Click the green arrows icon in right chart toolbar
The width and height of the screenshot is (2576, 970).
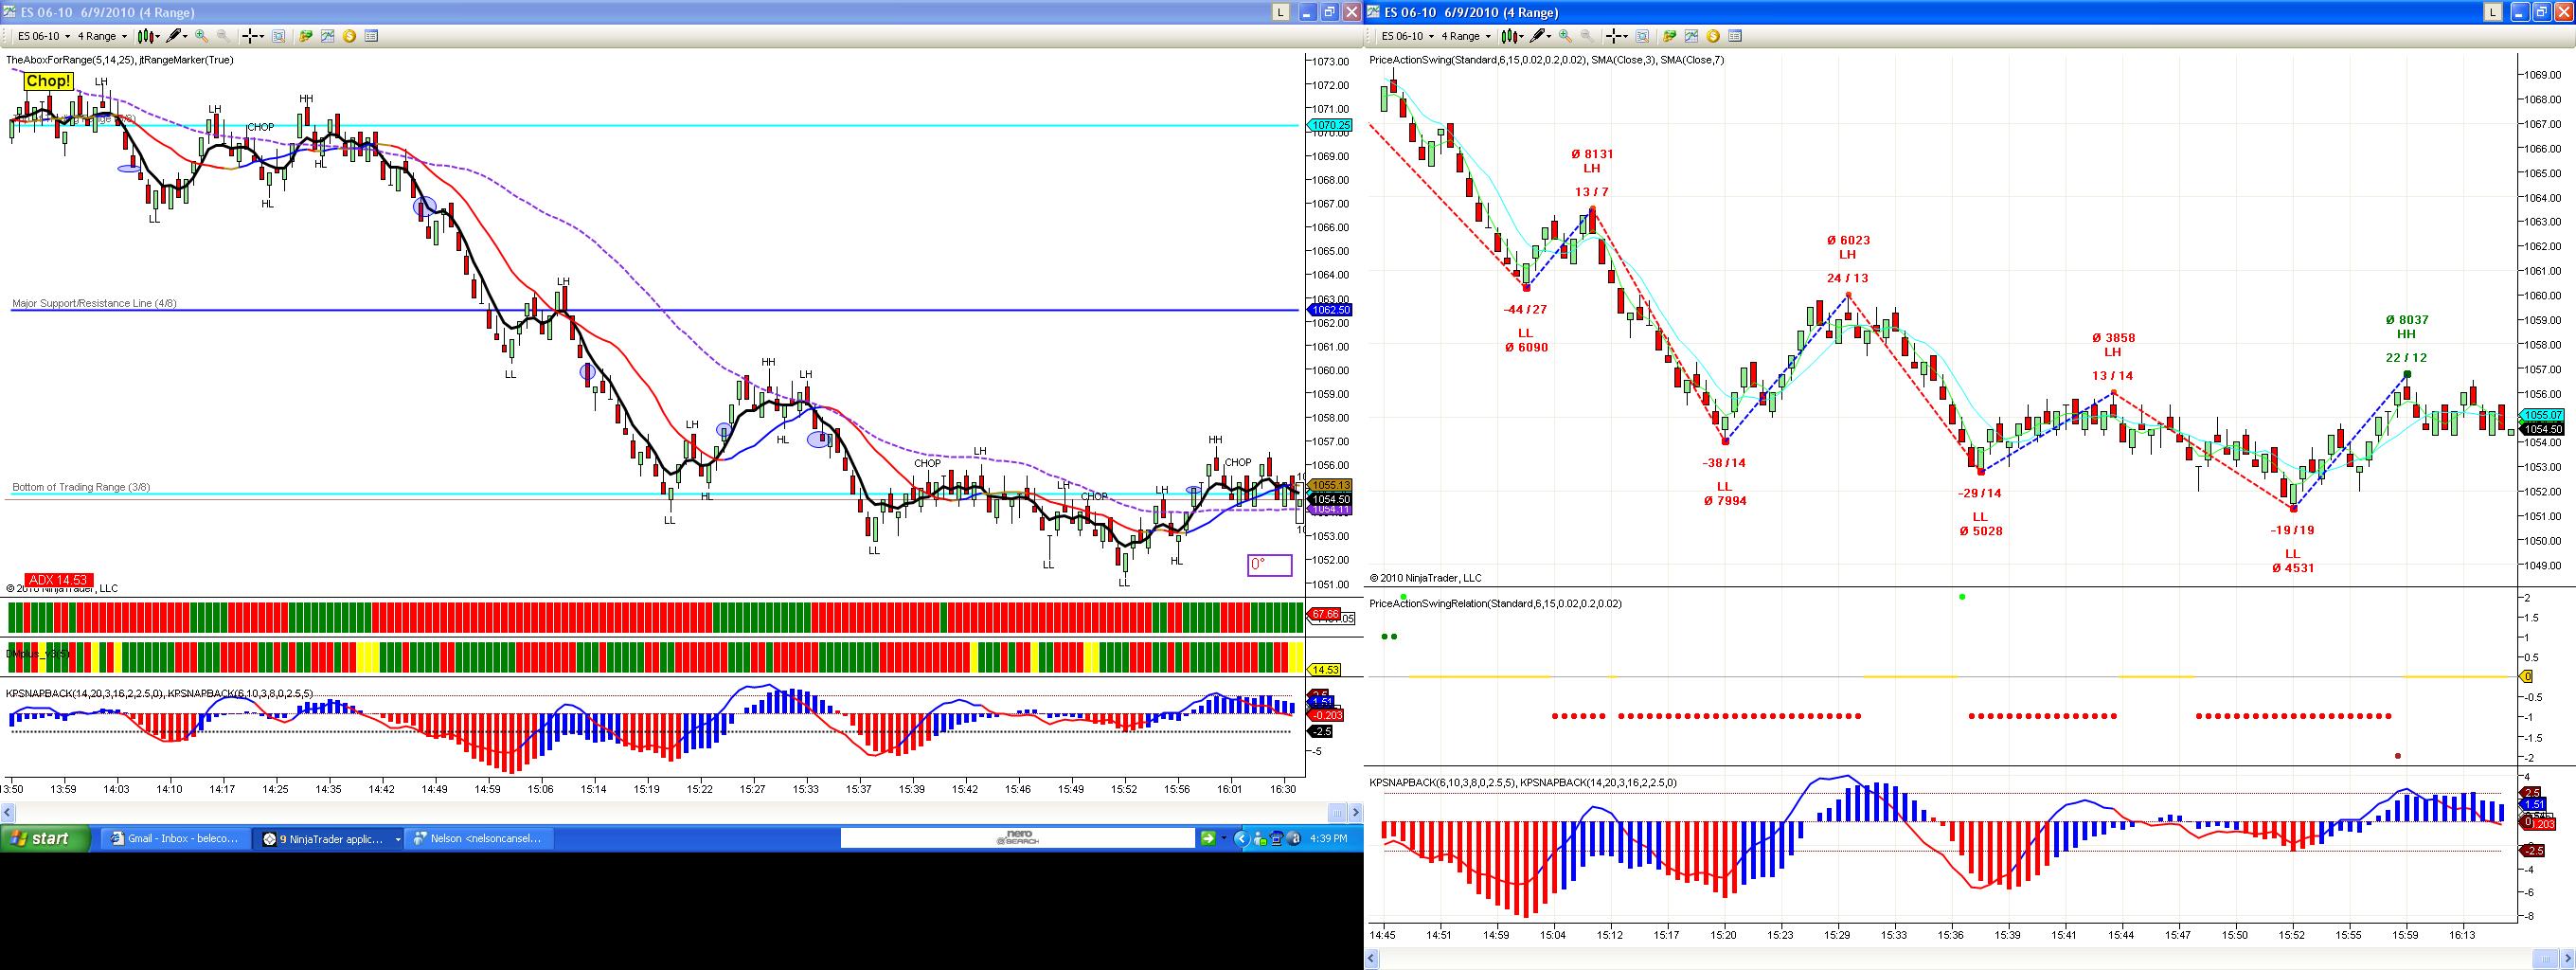pos(1669,36)
